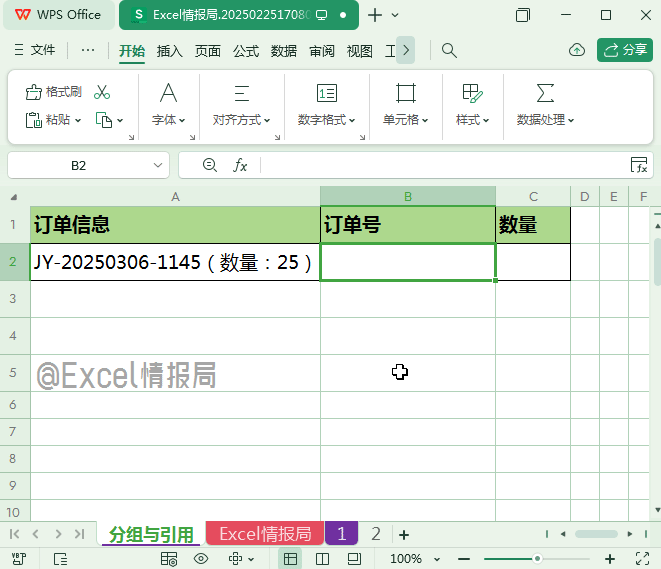Image resolution: width=661 pixels, height=569 pixels.
Task: Open the Data Processing (数据处理) group
Action: [545, 104]
